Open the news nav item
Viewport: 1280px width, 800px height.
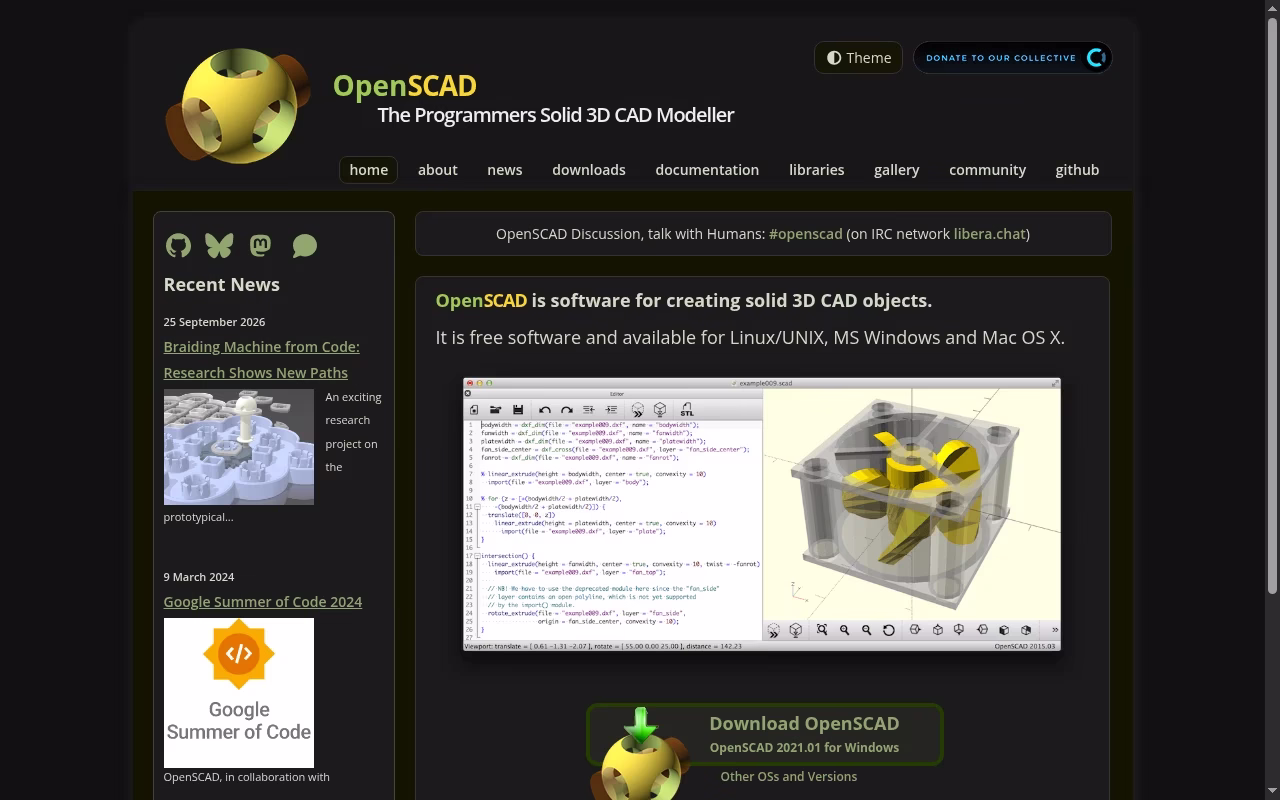[505, 170]
